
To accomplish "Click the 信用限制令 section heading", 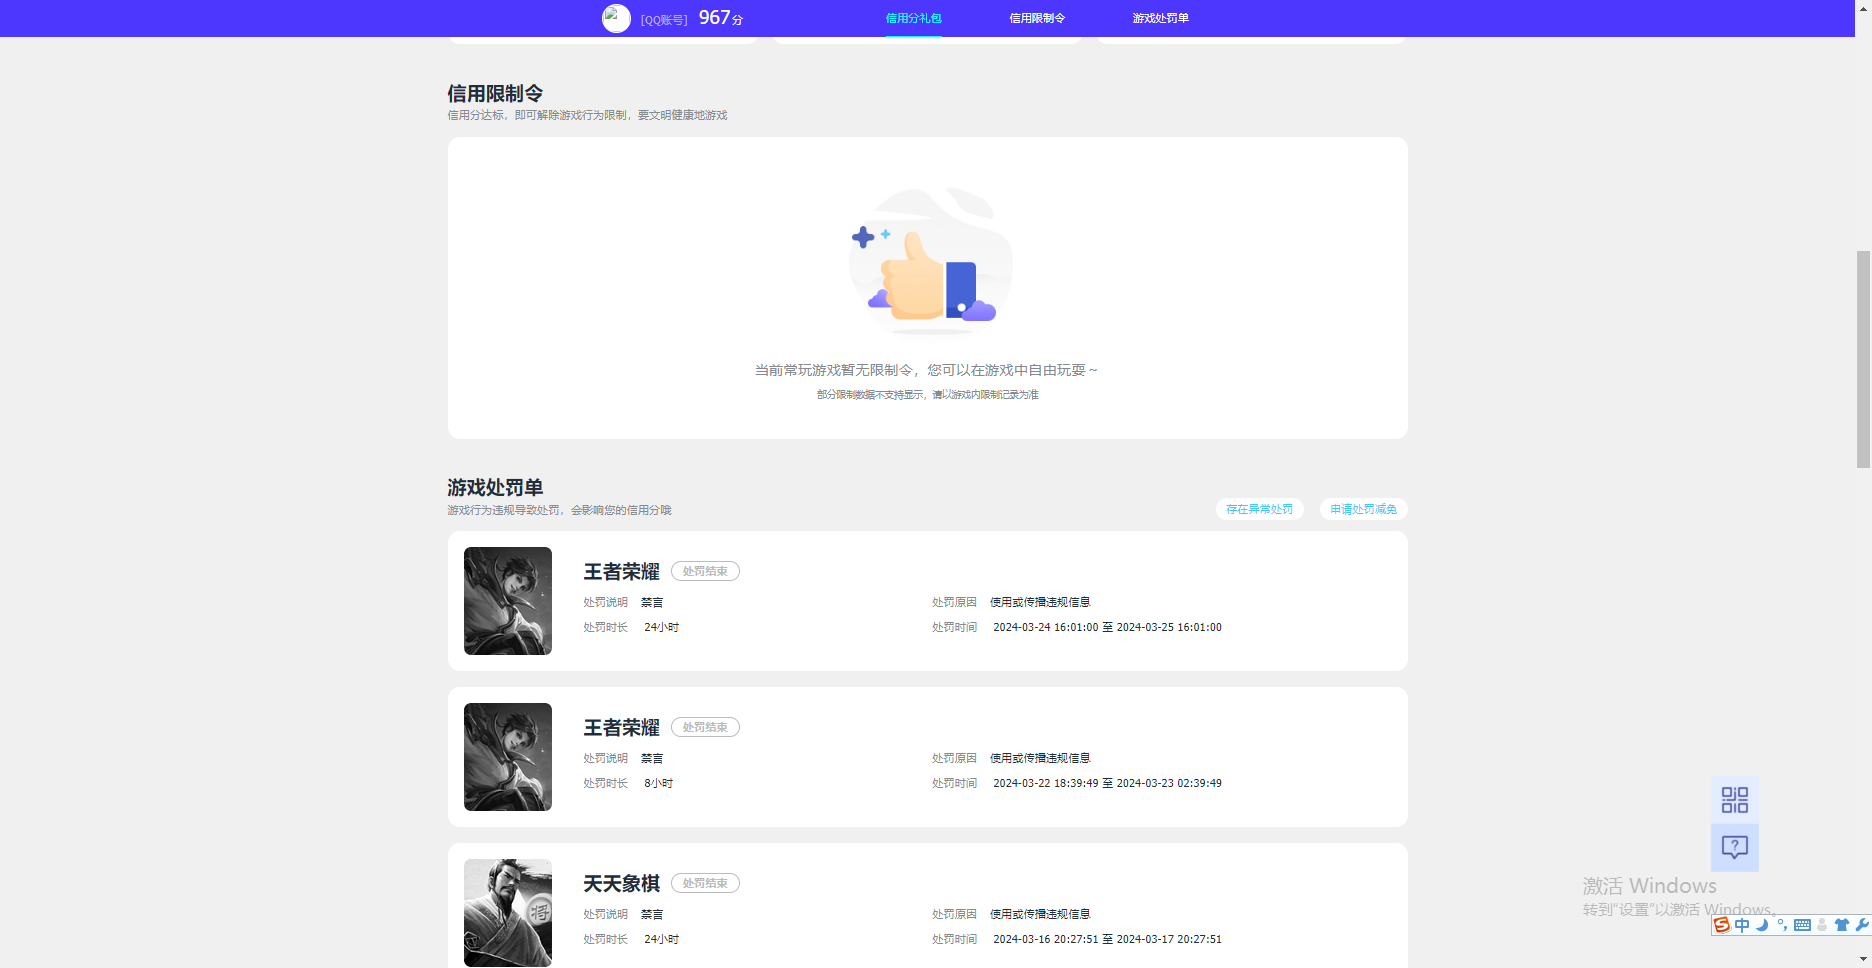I will [495, 93].
